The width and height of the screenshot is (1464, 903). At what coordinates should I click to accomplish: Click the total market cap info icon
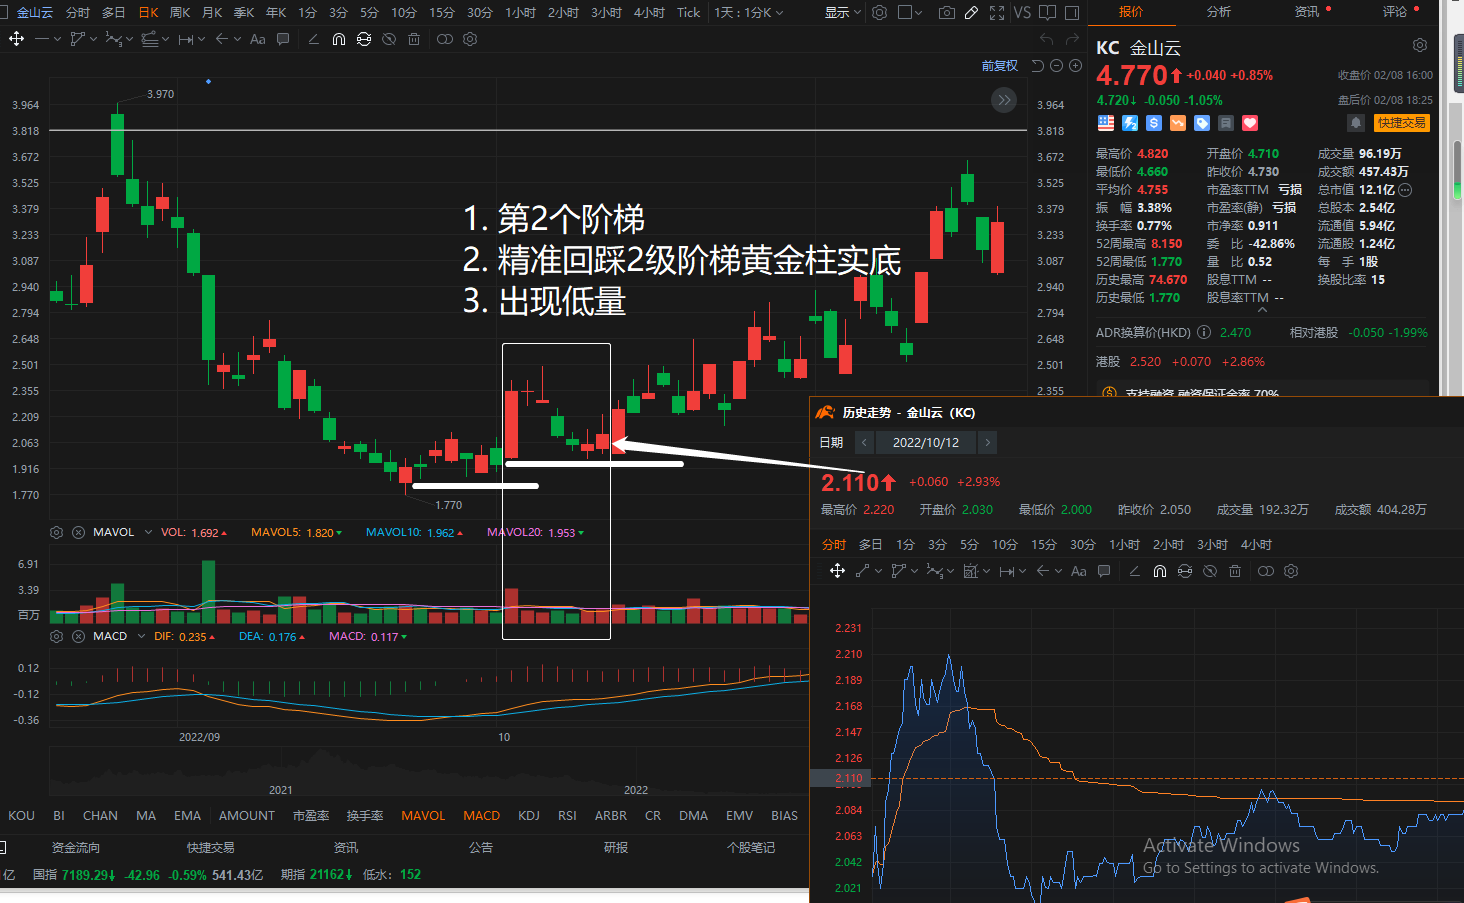click(1405, 190)
